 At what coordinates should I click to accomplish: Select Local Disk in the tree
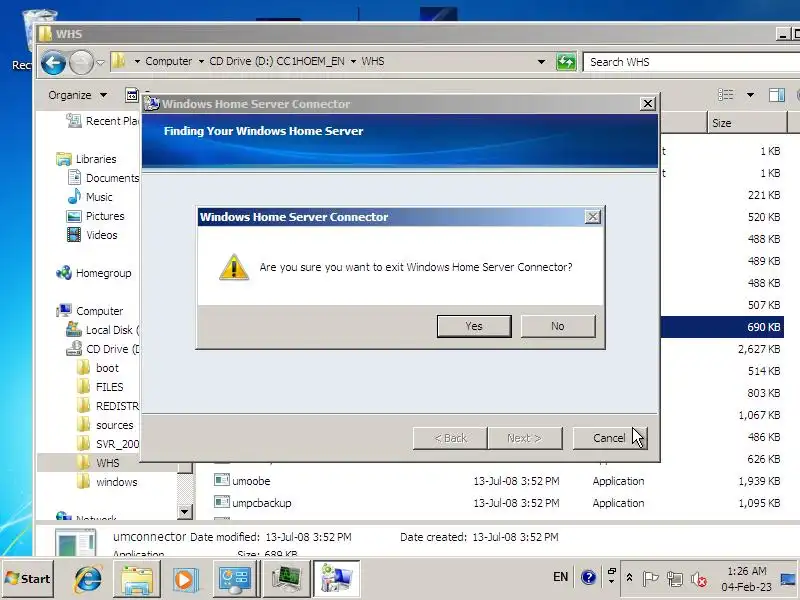(103, 330)
